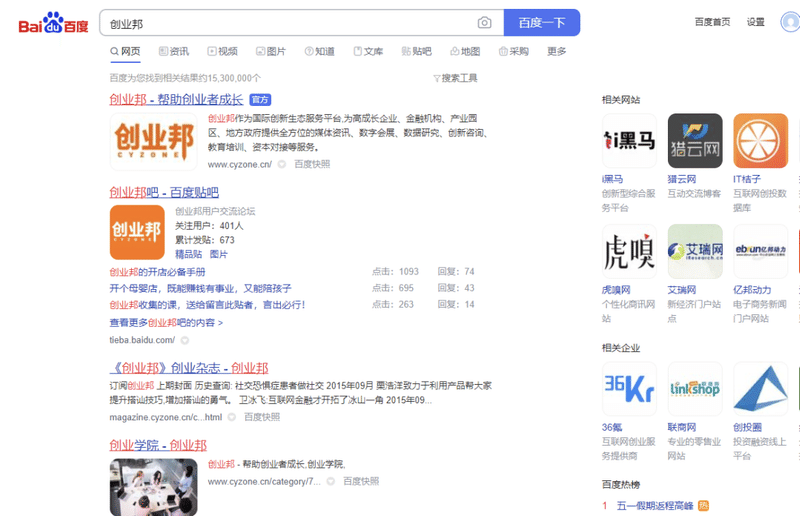Click the 官方 badge
Image resolution: width=800 pixels, height=516 pixels.
coord(260,100)
